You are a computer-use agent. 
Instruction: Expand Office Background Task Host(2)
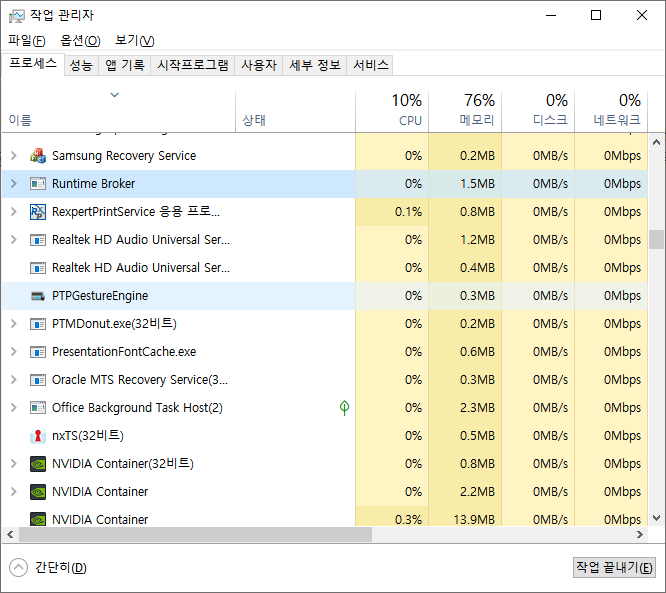pos(14,408)
